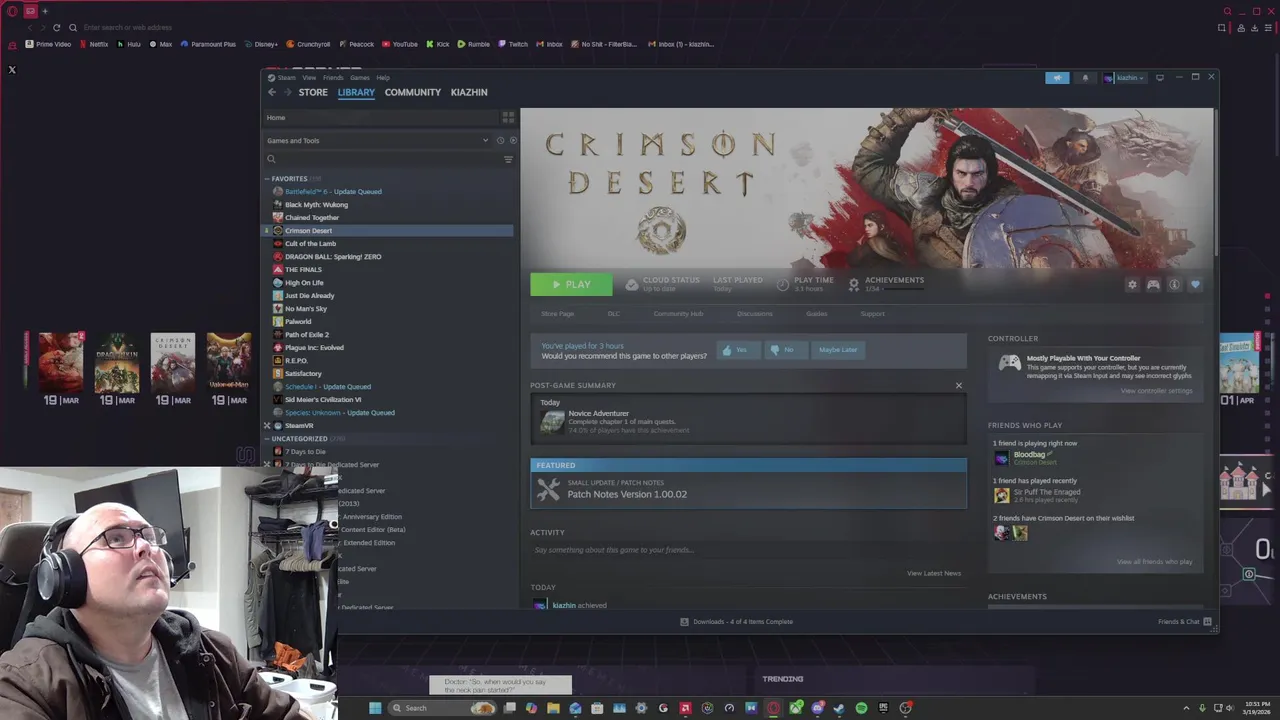Open Crimson Desert Store Page link
Viewport: 1280px width, 720px height.
coord(558,314)
